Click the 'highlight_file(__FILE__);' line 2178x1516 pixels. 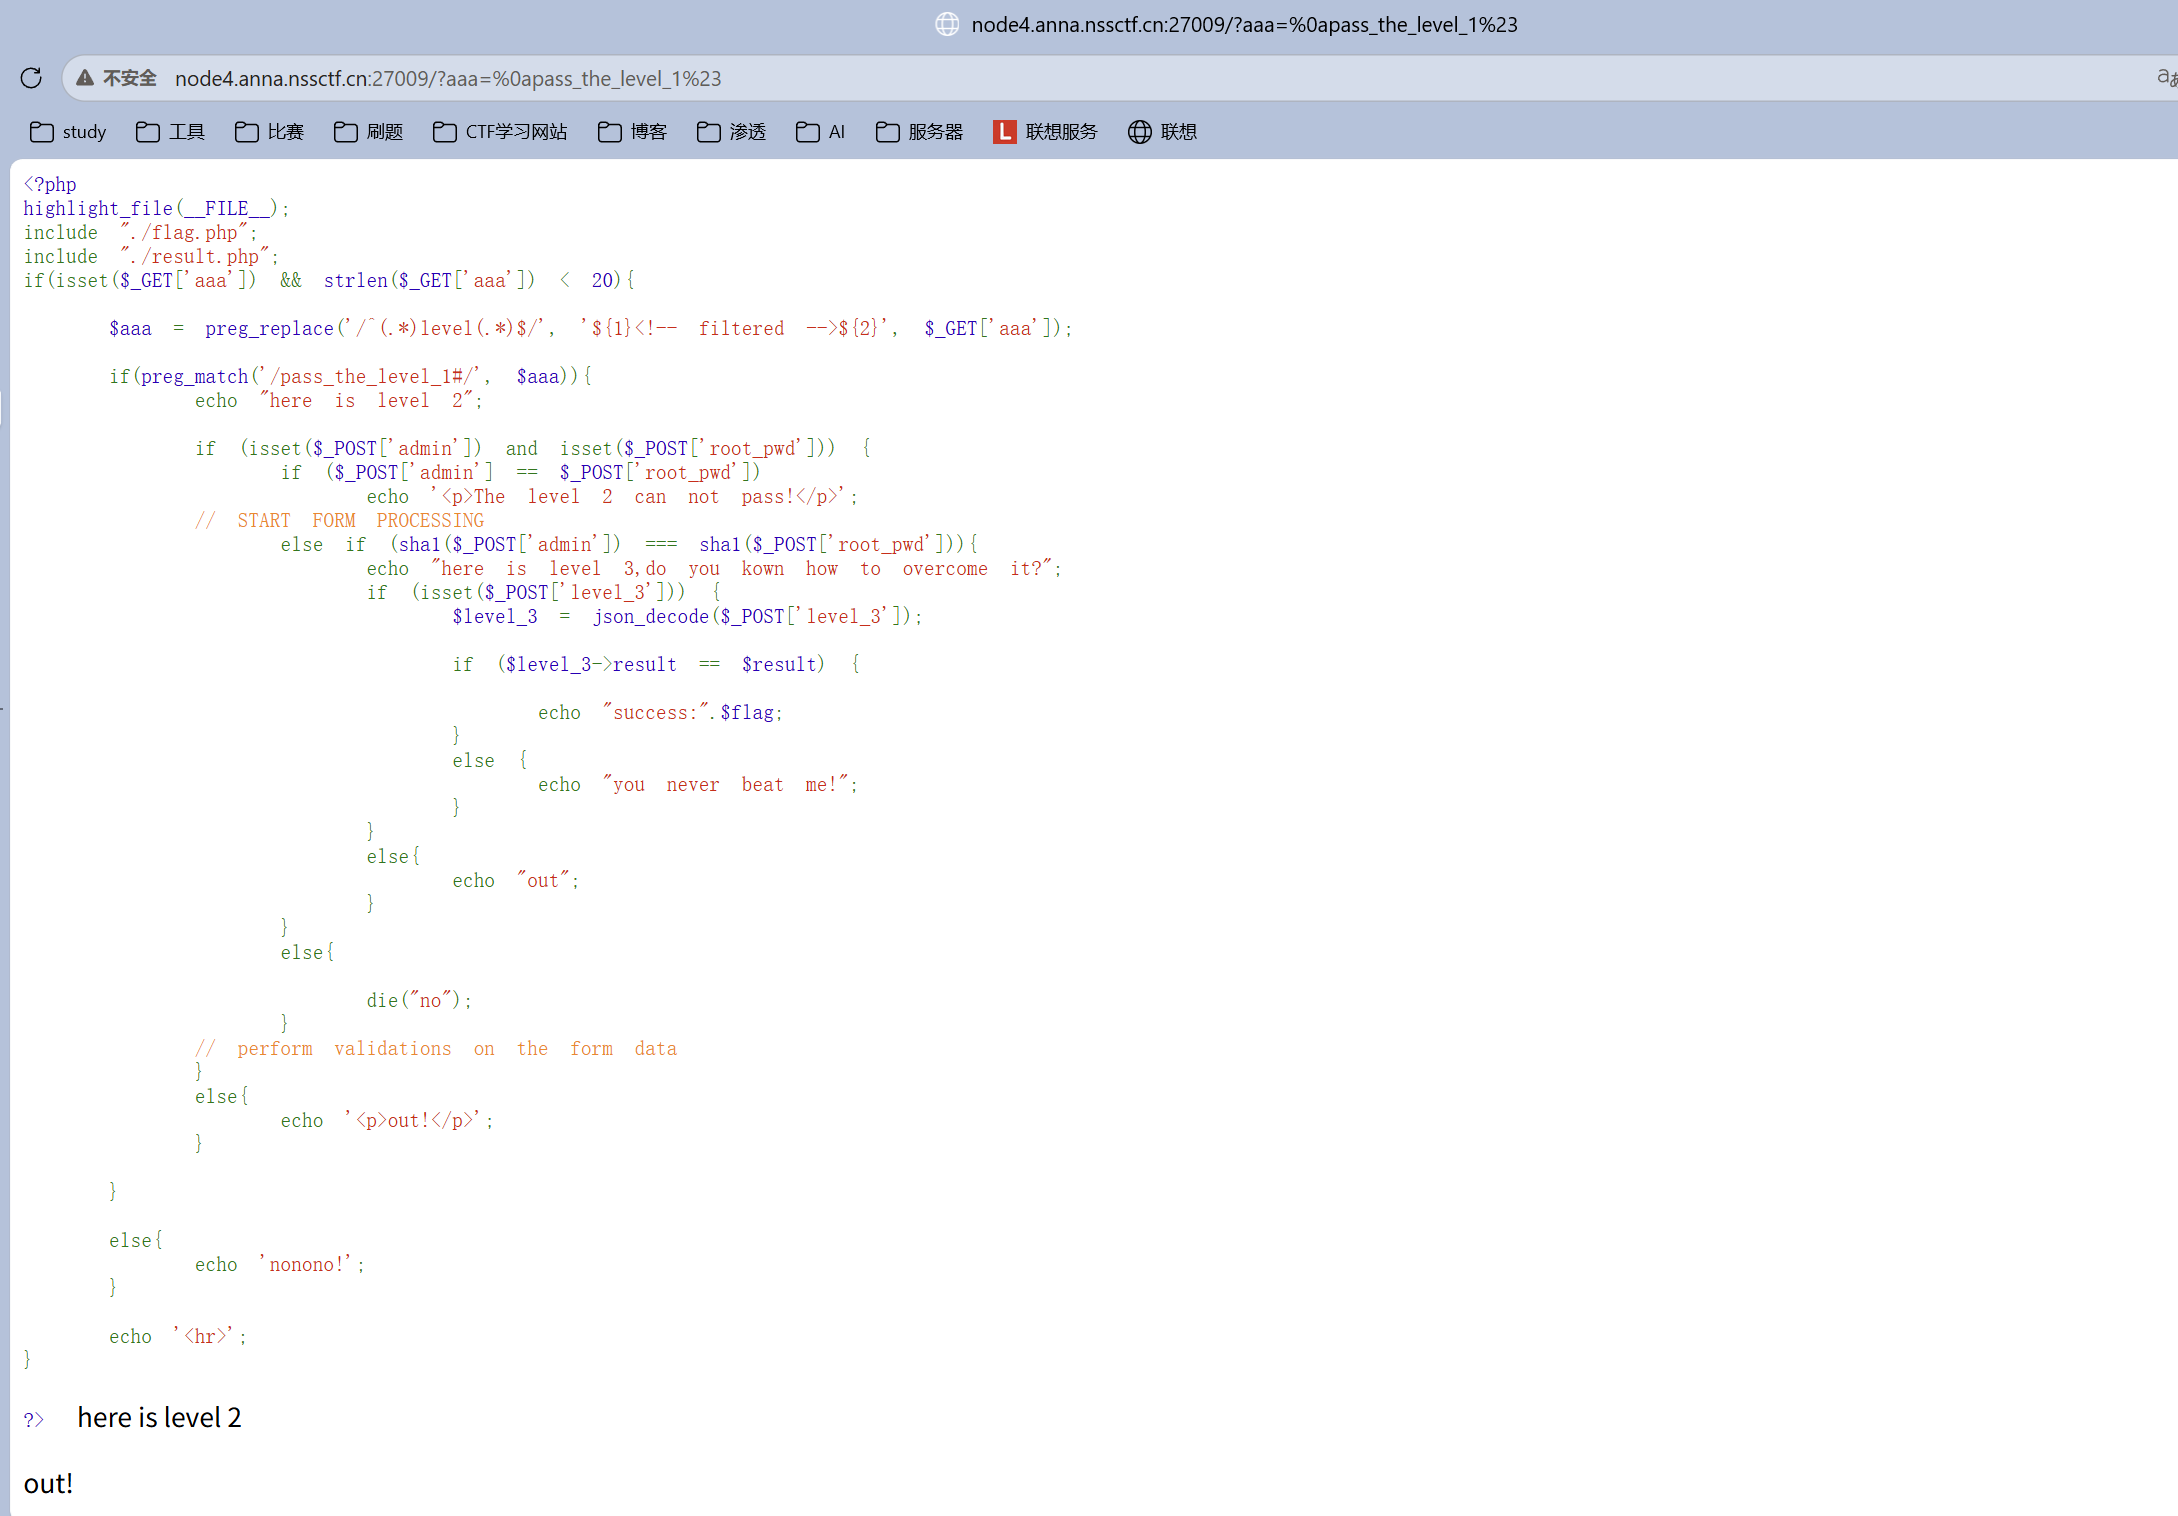[x=156, y=208]
